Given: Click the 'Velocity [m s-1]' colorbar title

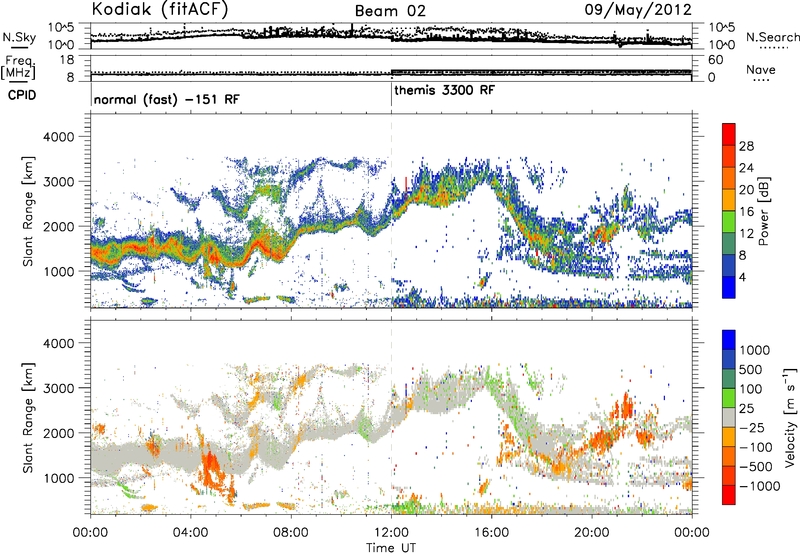Looking at the screenshot, I should pos(790,417).
